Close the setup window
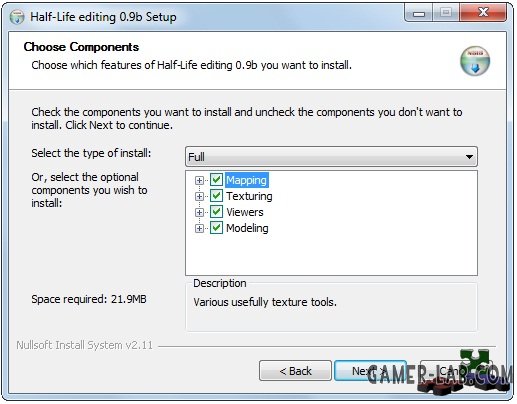 483,13
